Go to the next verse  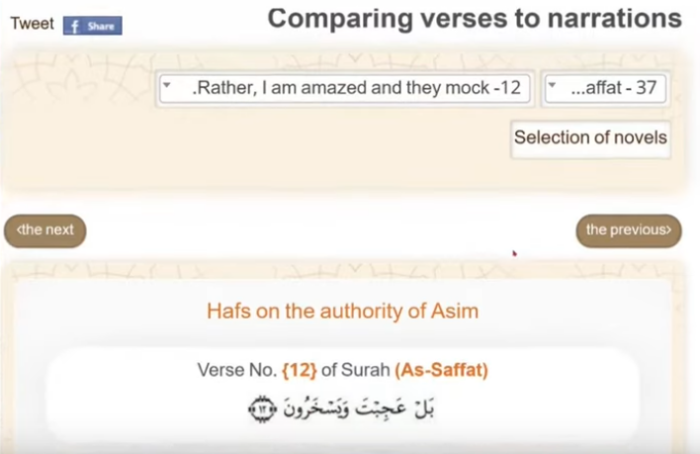pos(45,230)
